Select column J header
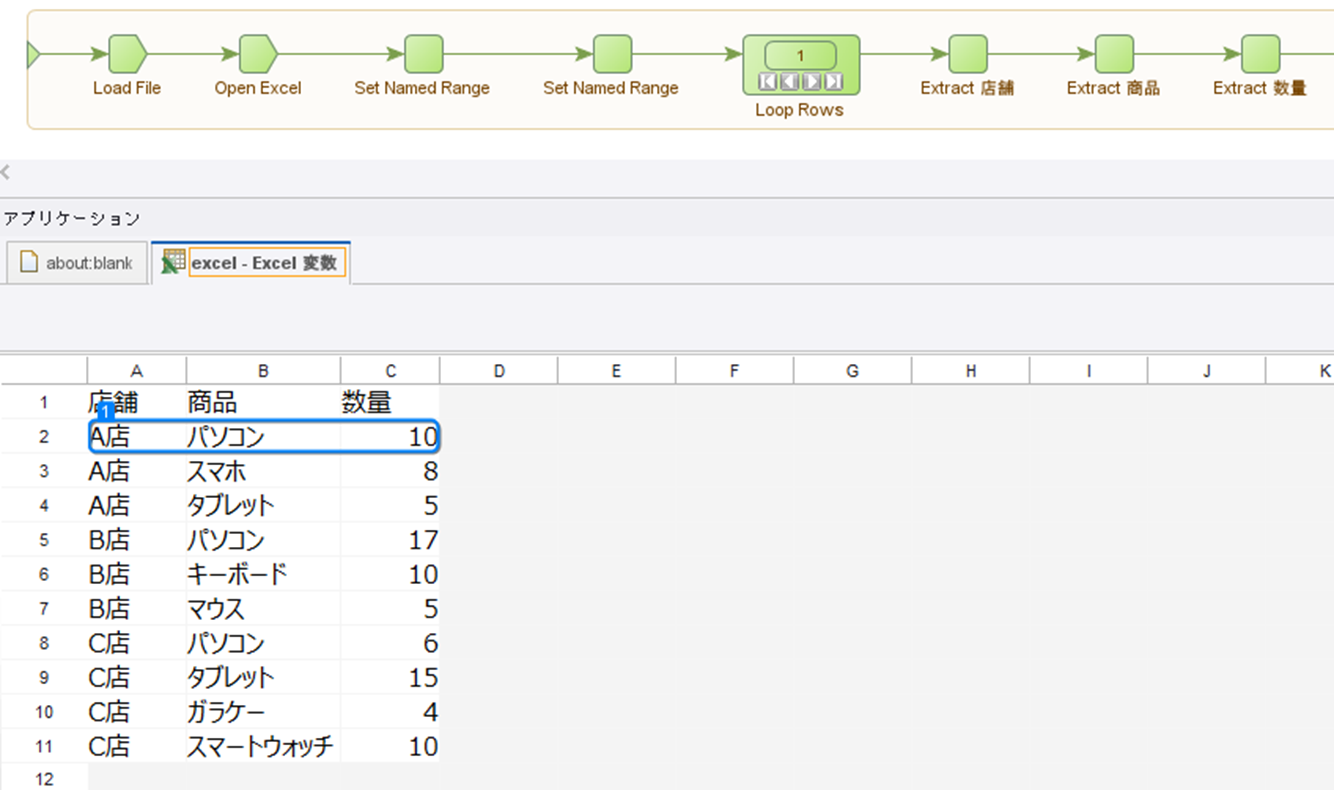 (1206, 371)
